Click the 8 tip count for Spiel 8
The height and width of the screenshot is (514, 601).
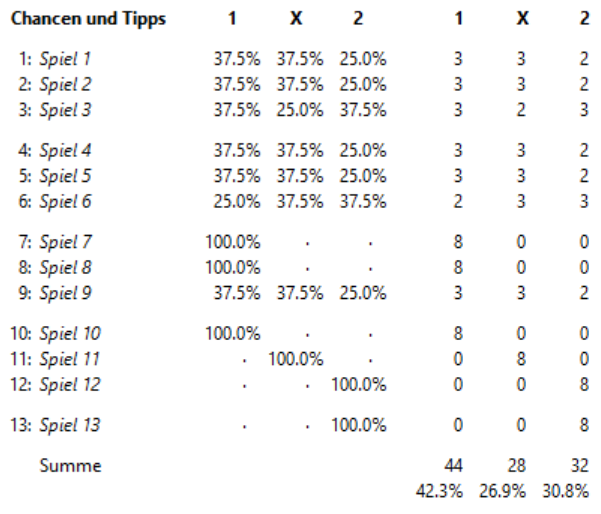point(458,268)
